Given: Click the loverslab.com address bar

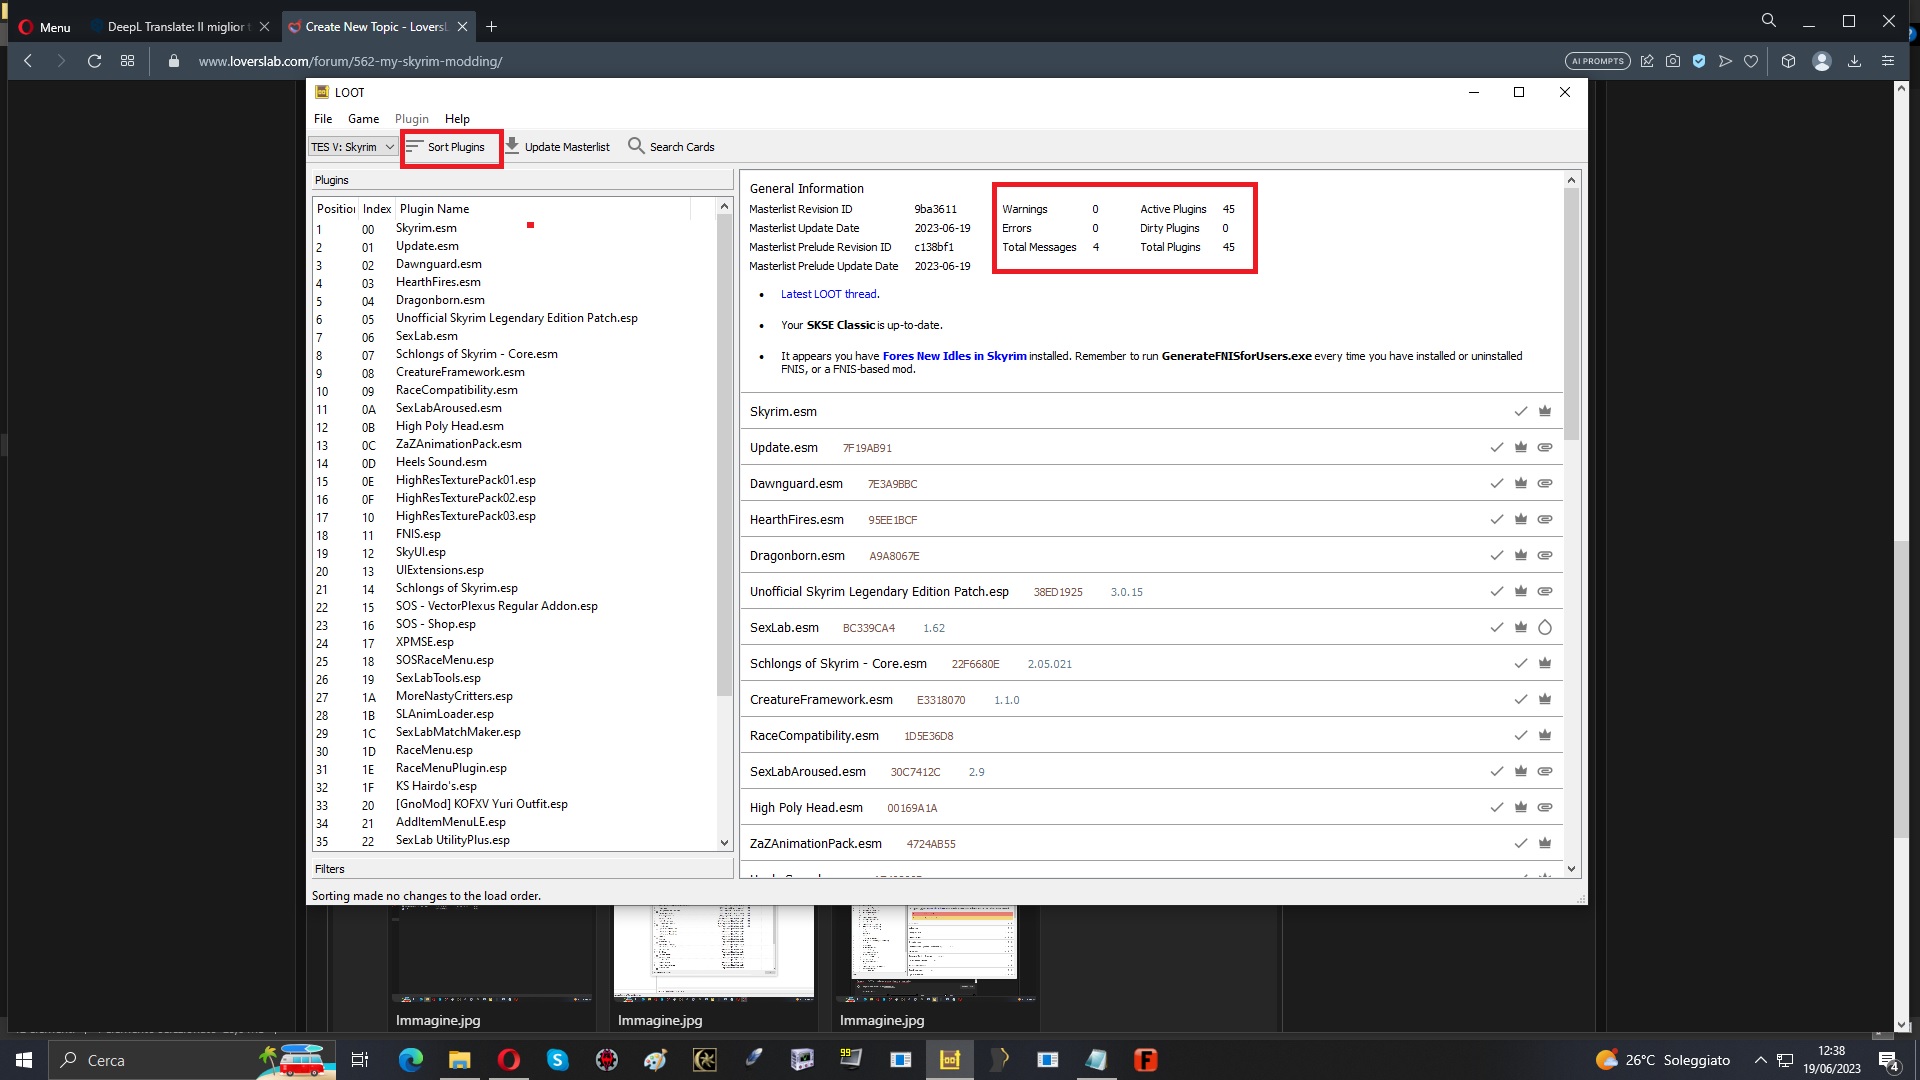Looking at the screenshot, I should (350, 61).
